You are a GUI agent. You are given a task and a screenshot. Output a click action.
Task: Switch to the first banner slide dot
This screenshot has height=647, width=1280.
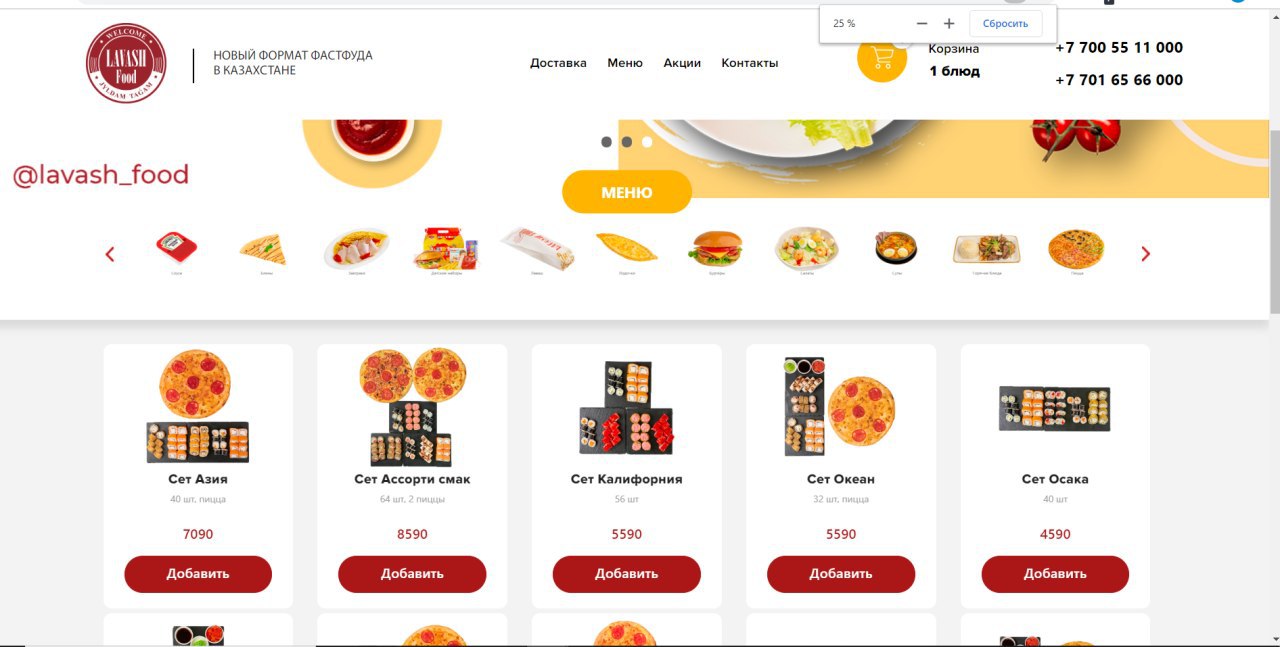pos(606,142)
